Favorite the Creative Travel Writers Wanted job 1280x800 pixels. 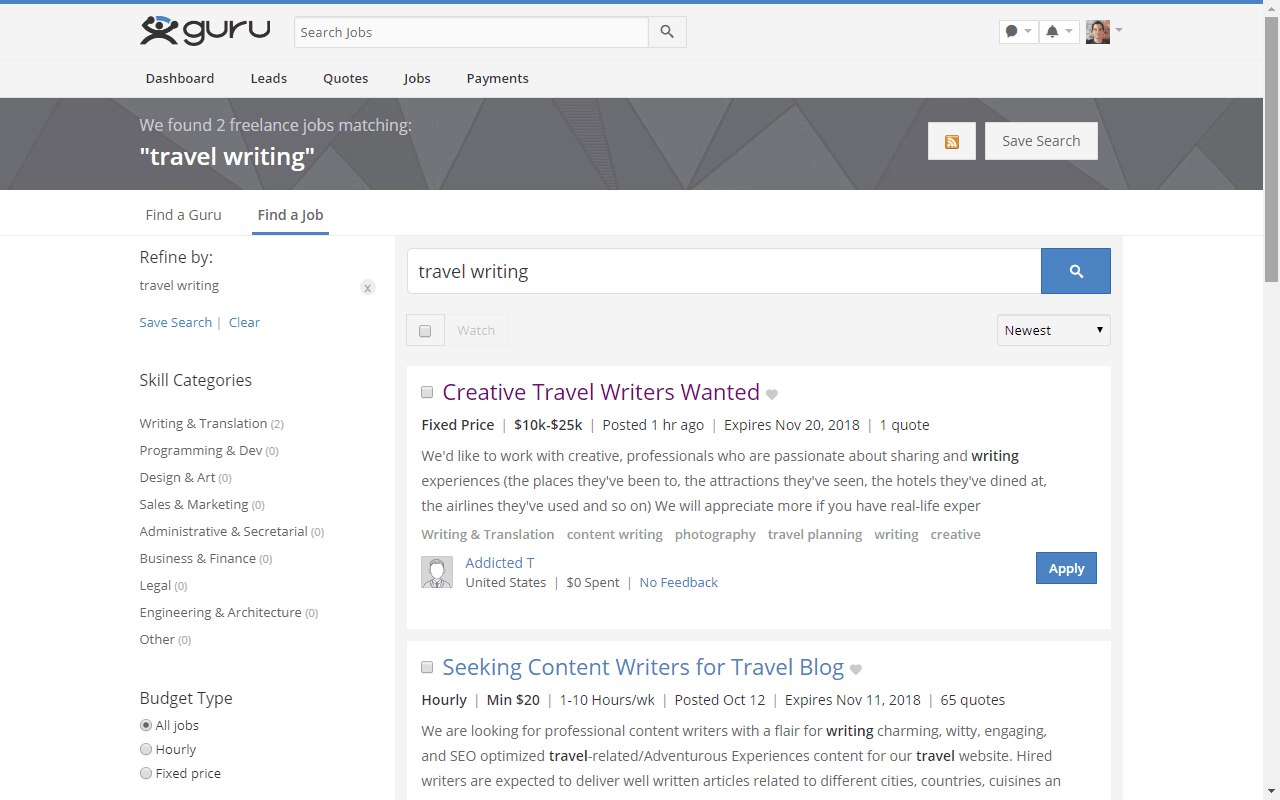[x=772, y=395]
